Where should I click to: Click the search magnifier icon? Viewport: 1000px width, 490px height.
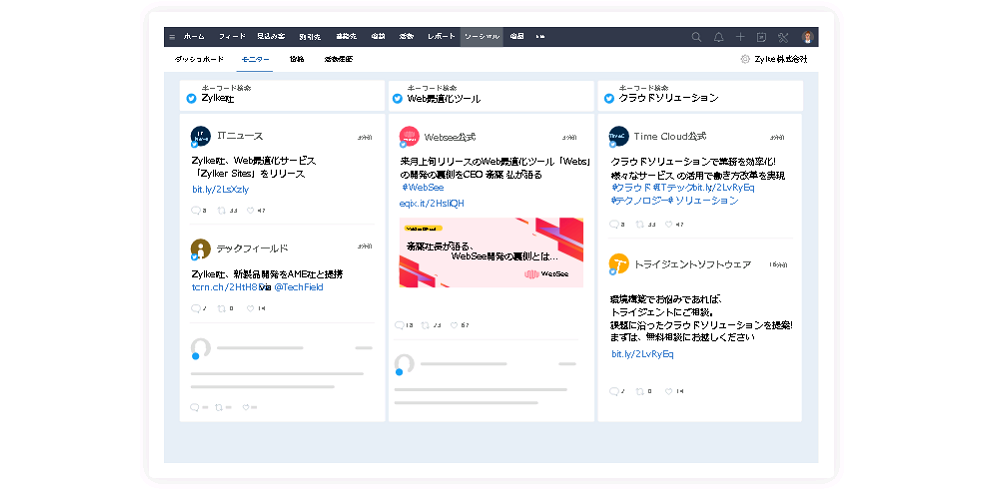point(696,37)
